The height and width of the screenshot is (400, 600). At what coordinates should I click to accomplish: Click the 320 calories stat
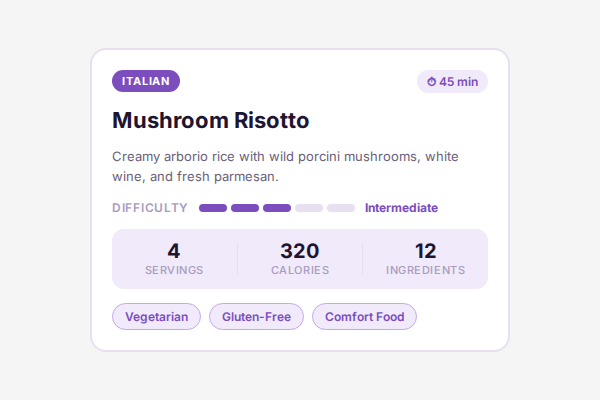[x=300, y=251]
